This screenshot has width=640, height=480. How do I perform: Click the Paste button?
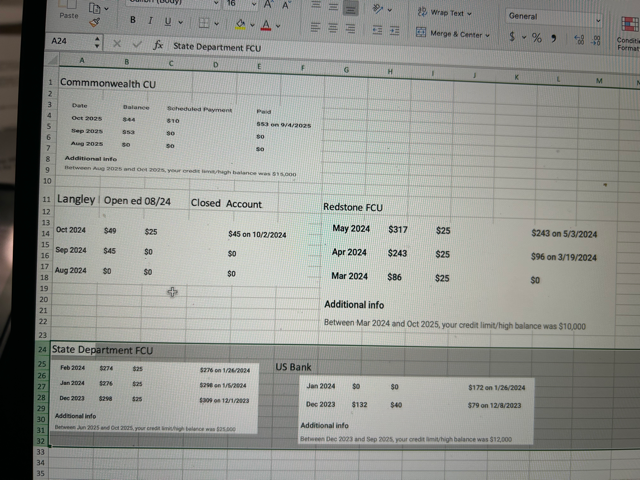(68, 11)
